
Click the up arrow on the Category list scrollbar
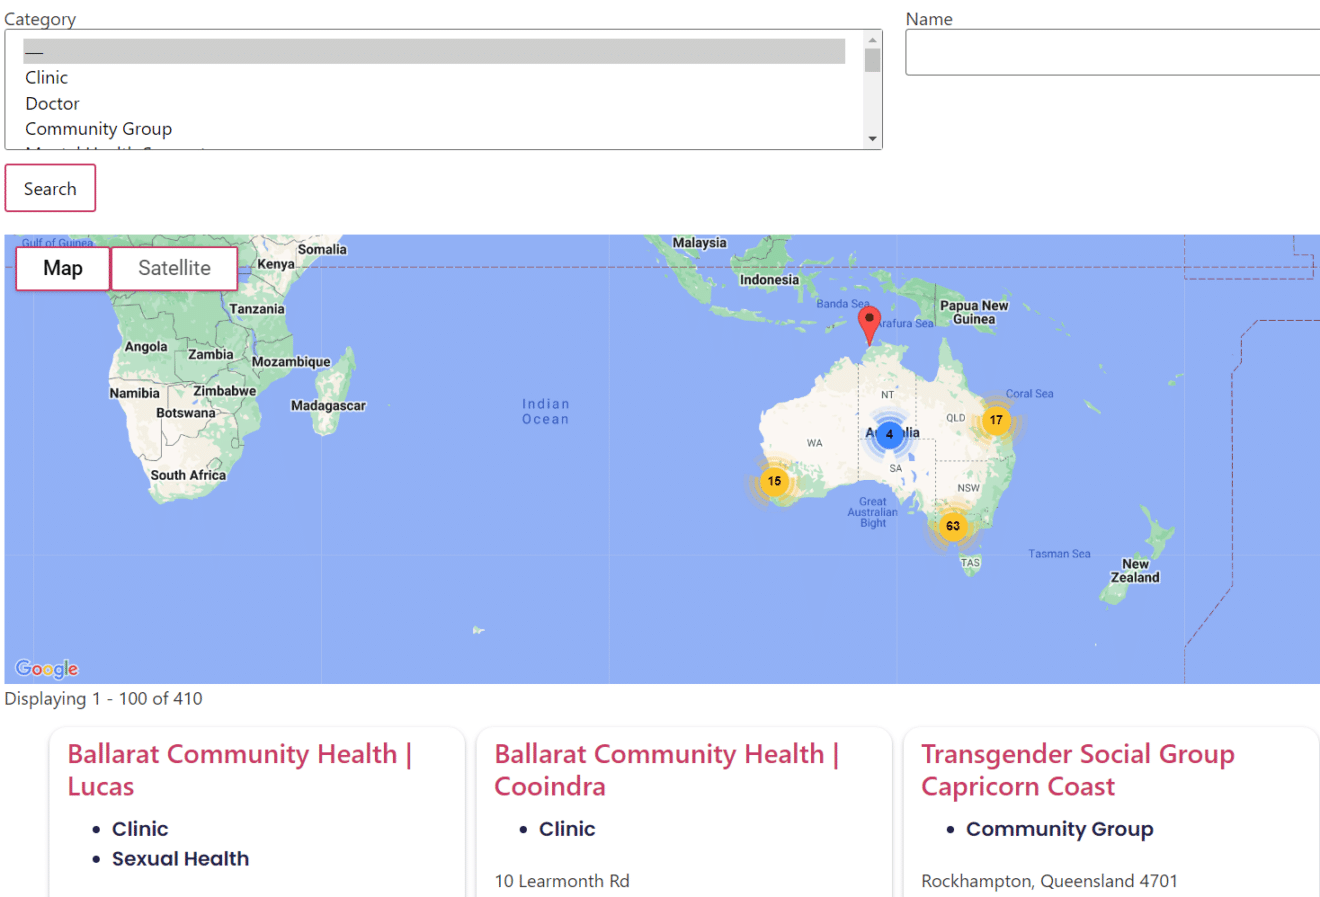click(x=872, y=41)
